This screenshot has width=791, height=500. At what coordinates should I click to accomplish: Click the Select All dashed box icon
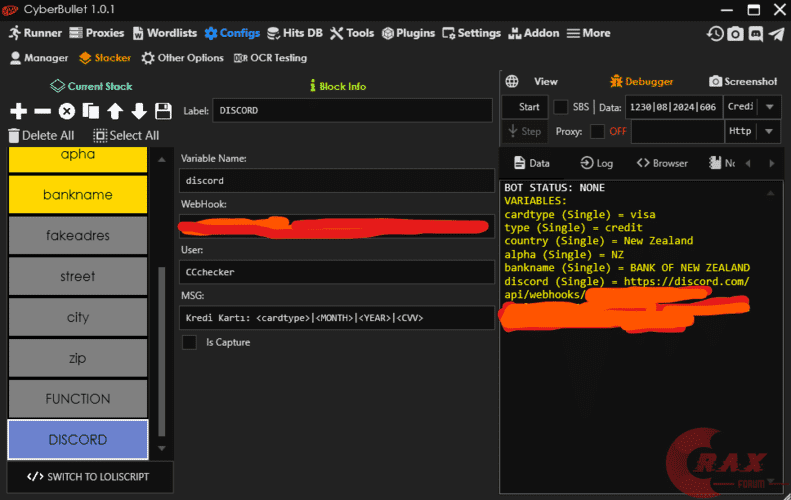pyautogui.click(x=100, y=135)
